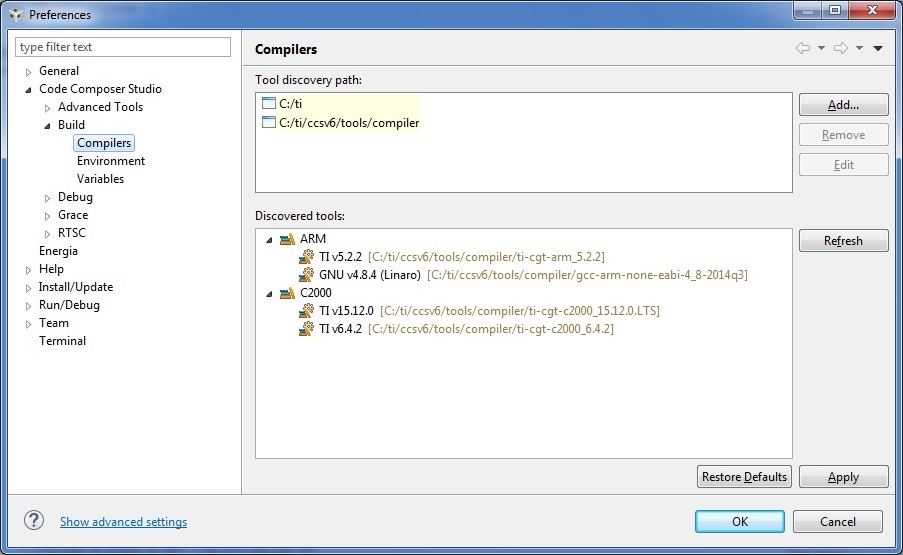The width and height of the screenshot is (903, 555).
Task: Select the General preferences label
Action: [59, 71]
